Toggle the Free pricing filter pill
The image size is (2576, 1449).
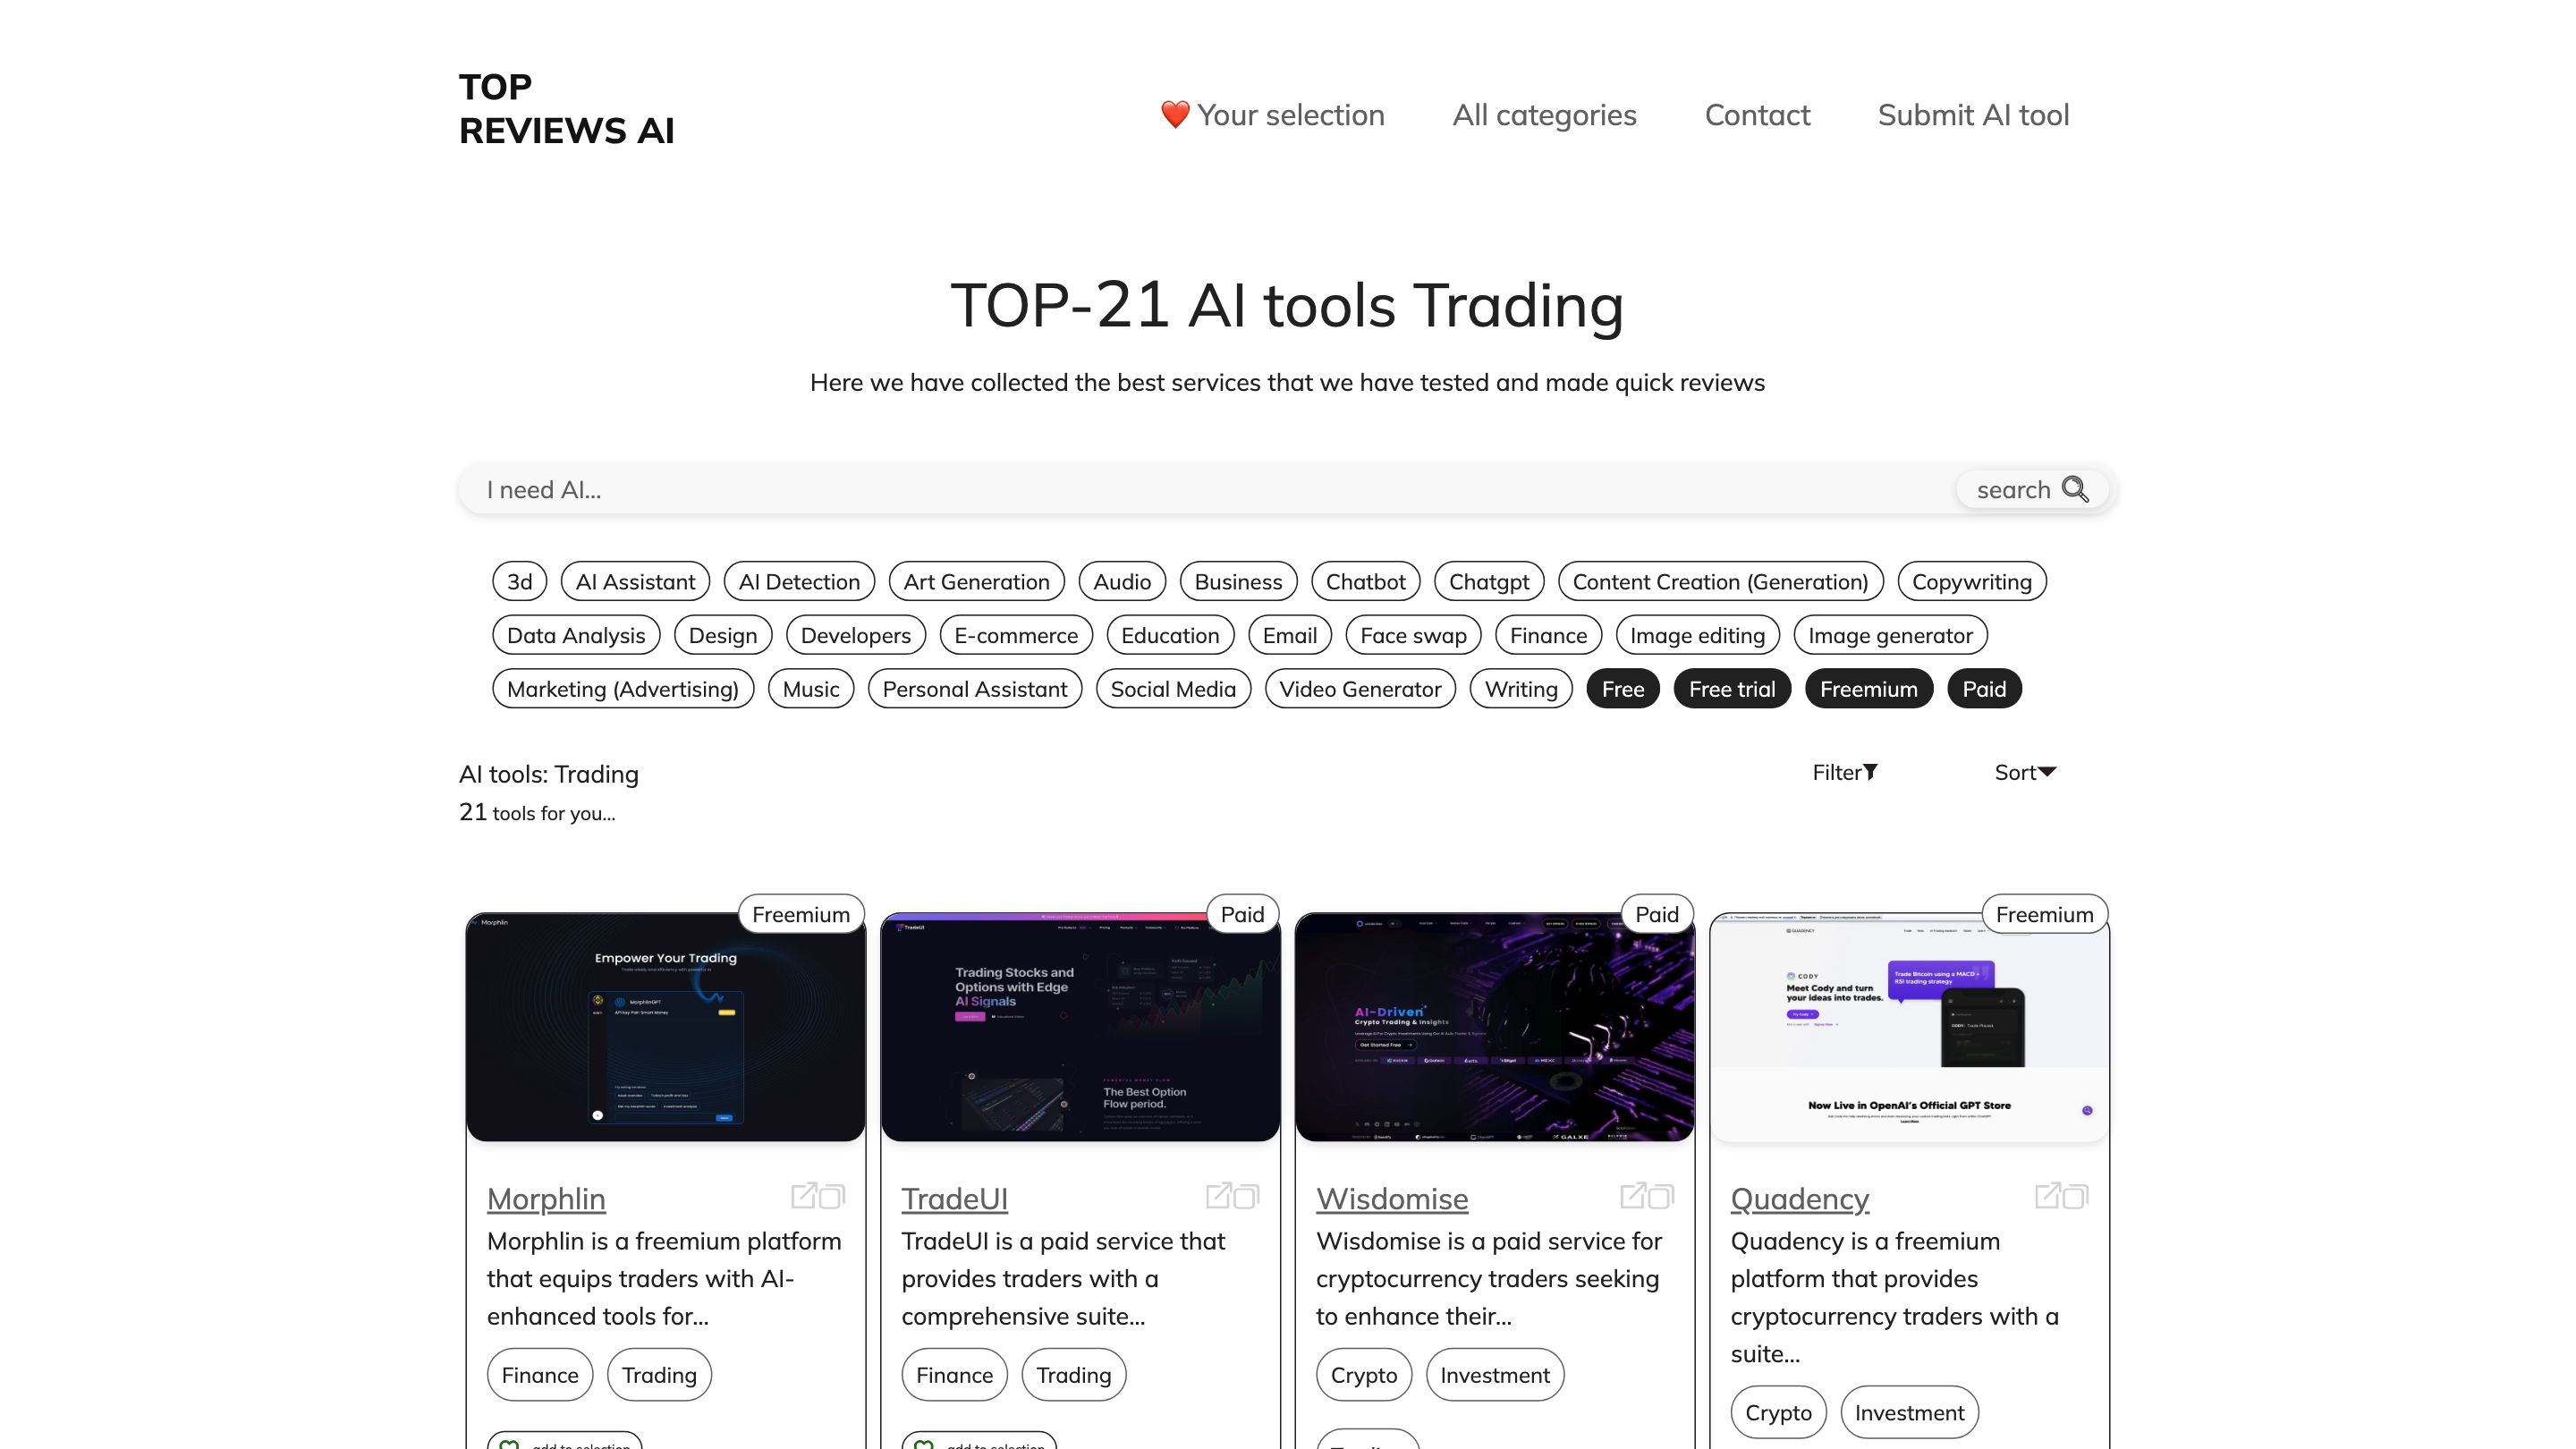[1622, 689]
